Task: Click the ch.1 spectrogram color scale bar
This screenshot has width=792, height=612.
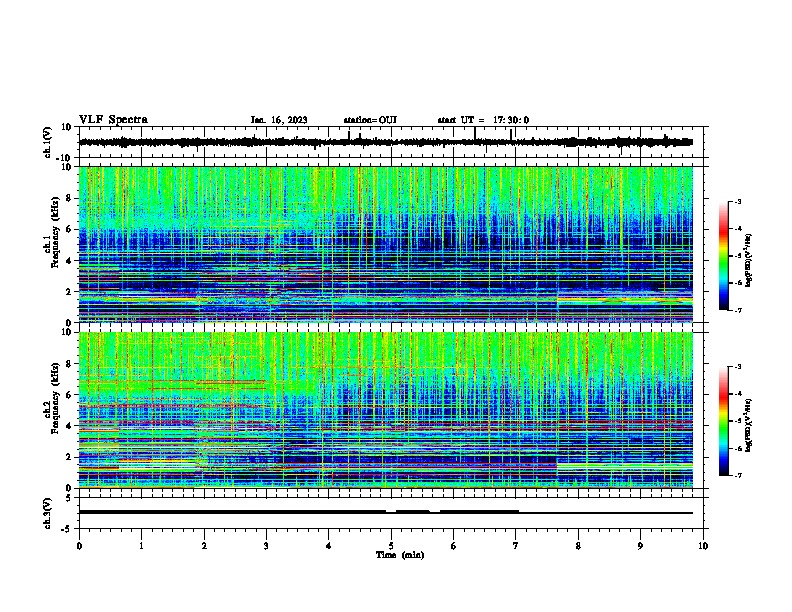Action: click(724, 256)
